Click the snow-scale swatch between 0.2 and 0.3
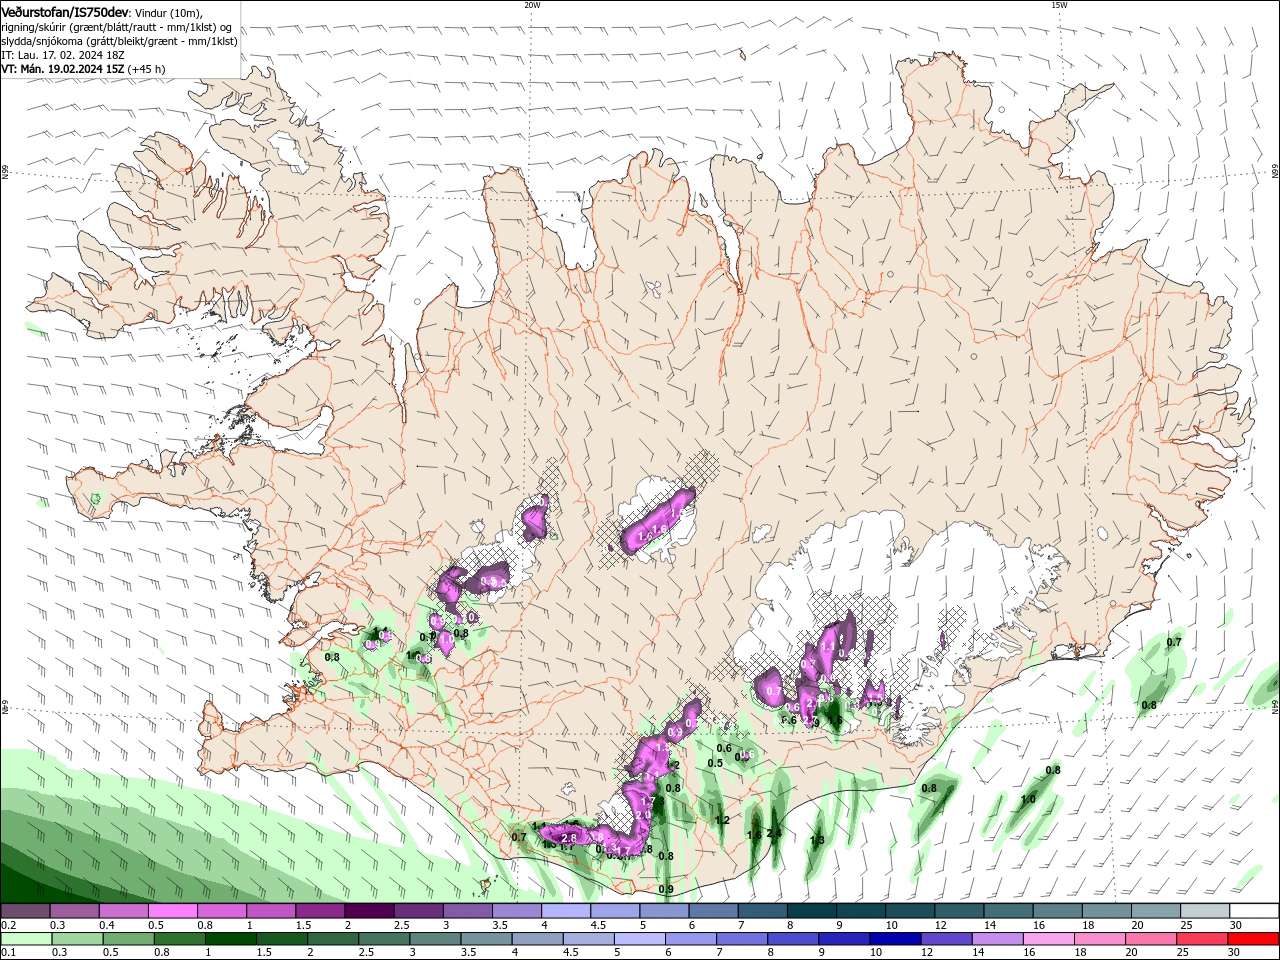This screenshot has height=960, width=1280. coord(25,911)
